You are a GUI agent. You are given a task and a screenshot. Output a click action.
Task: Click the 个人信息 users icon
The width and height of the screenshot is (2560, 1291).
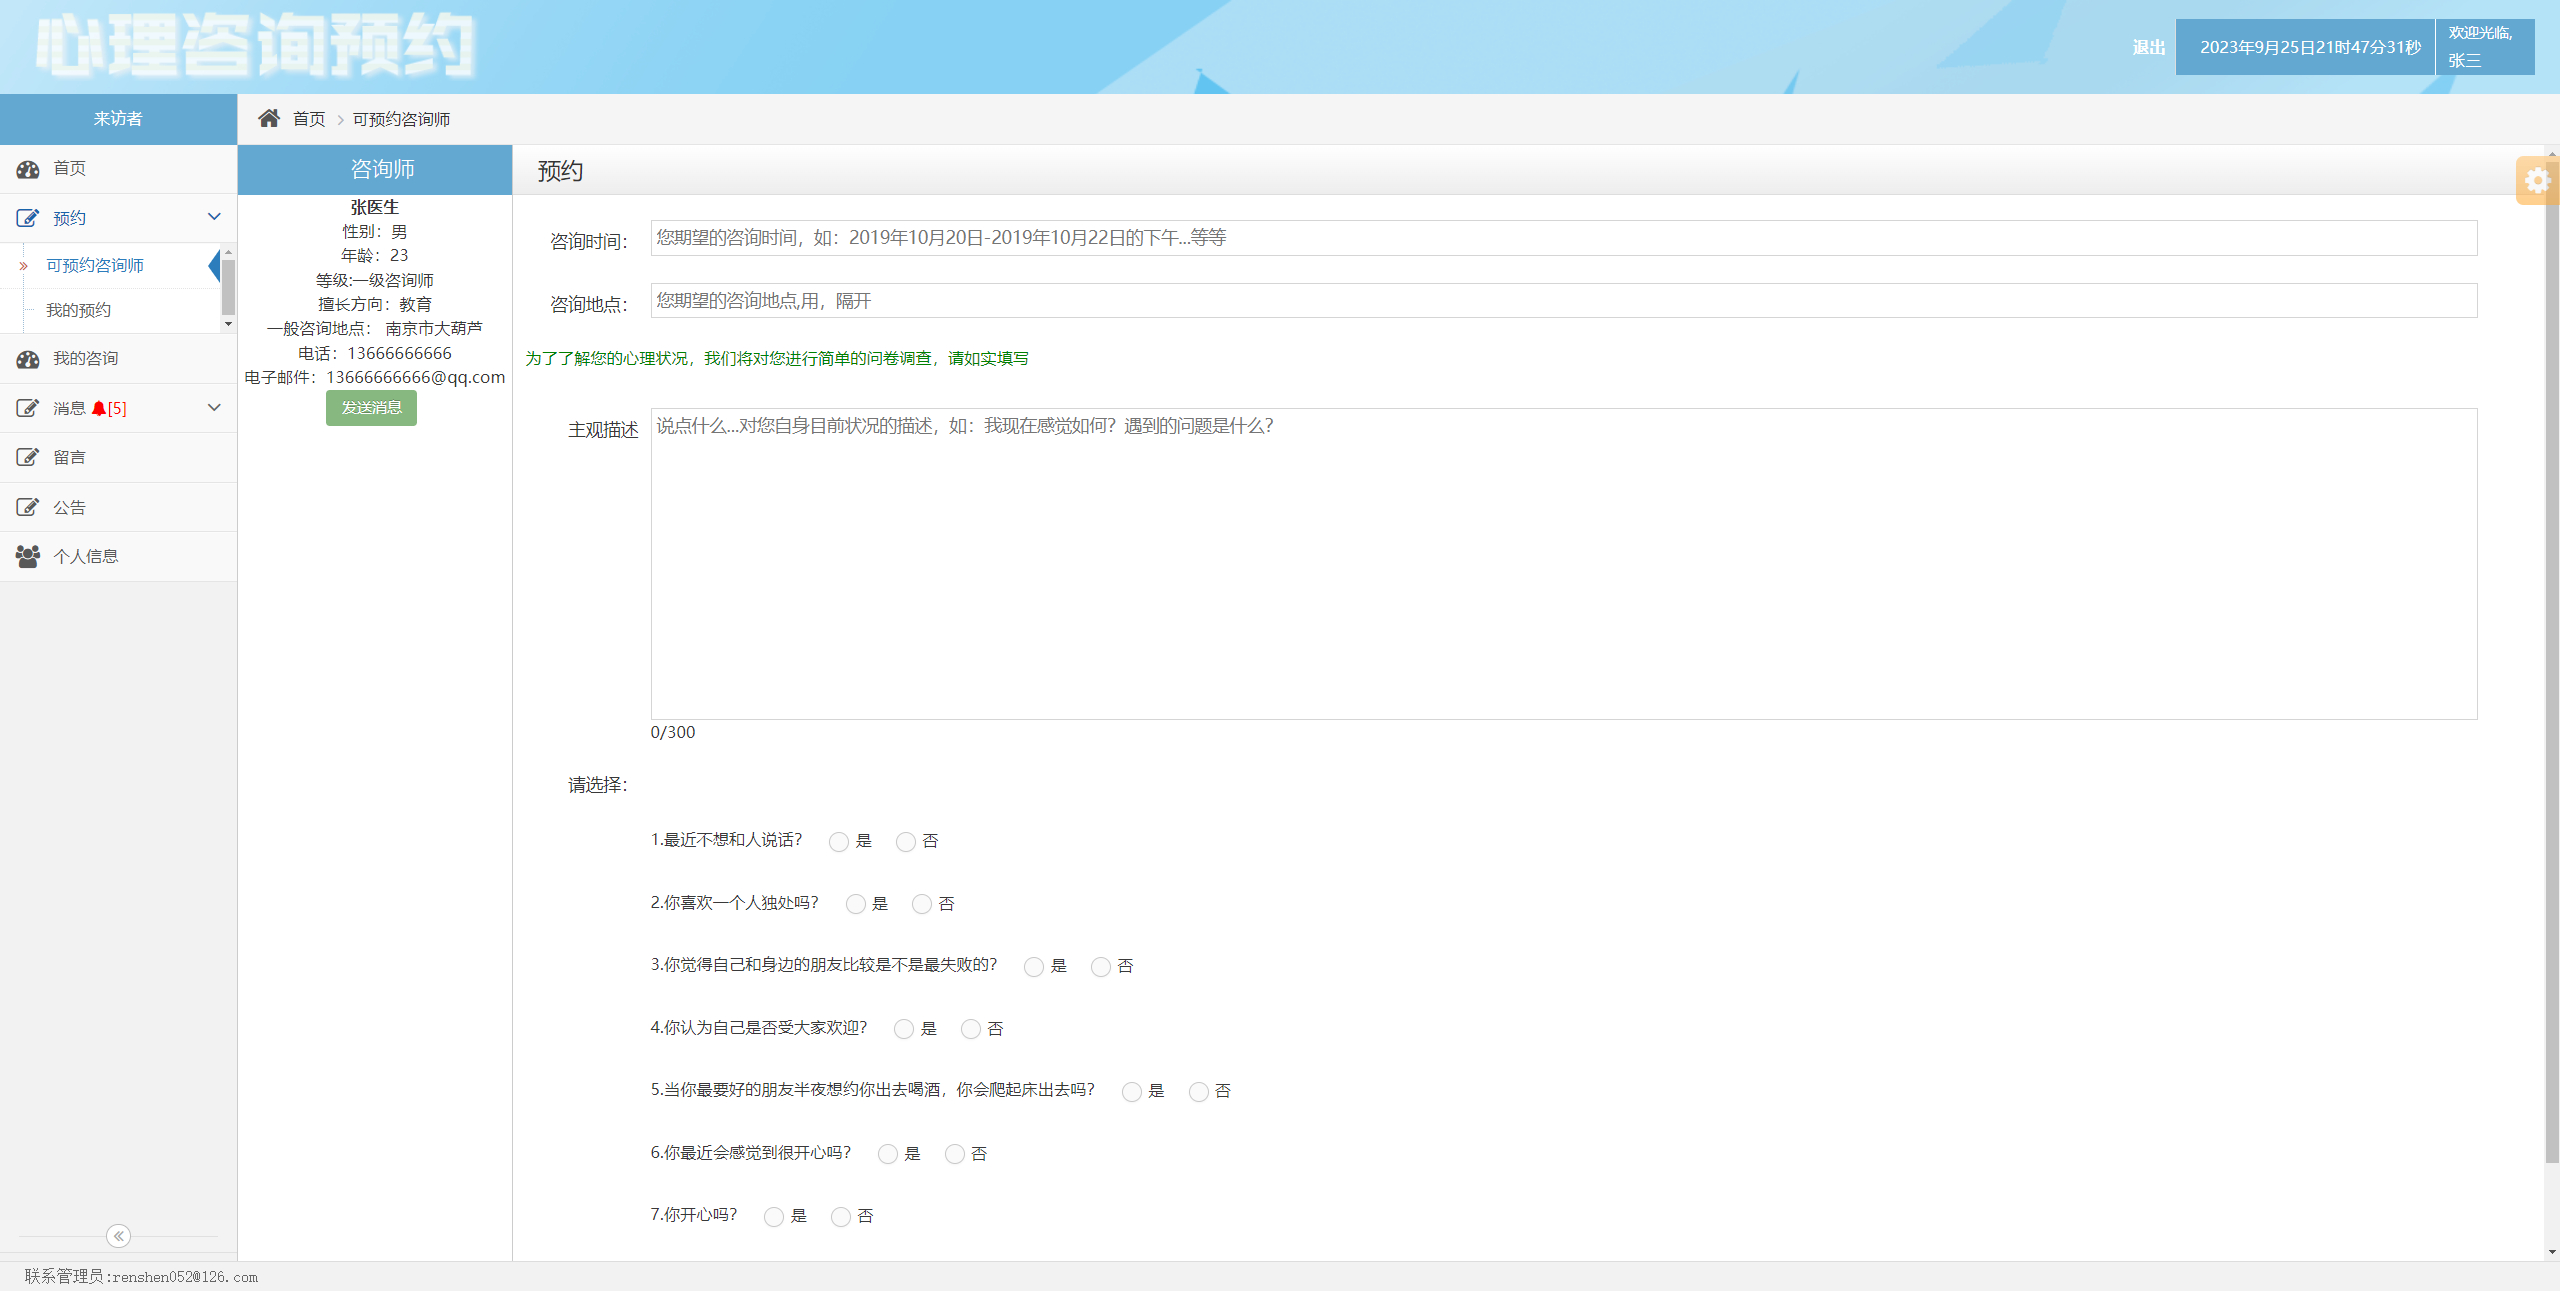click(28, 557)
